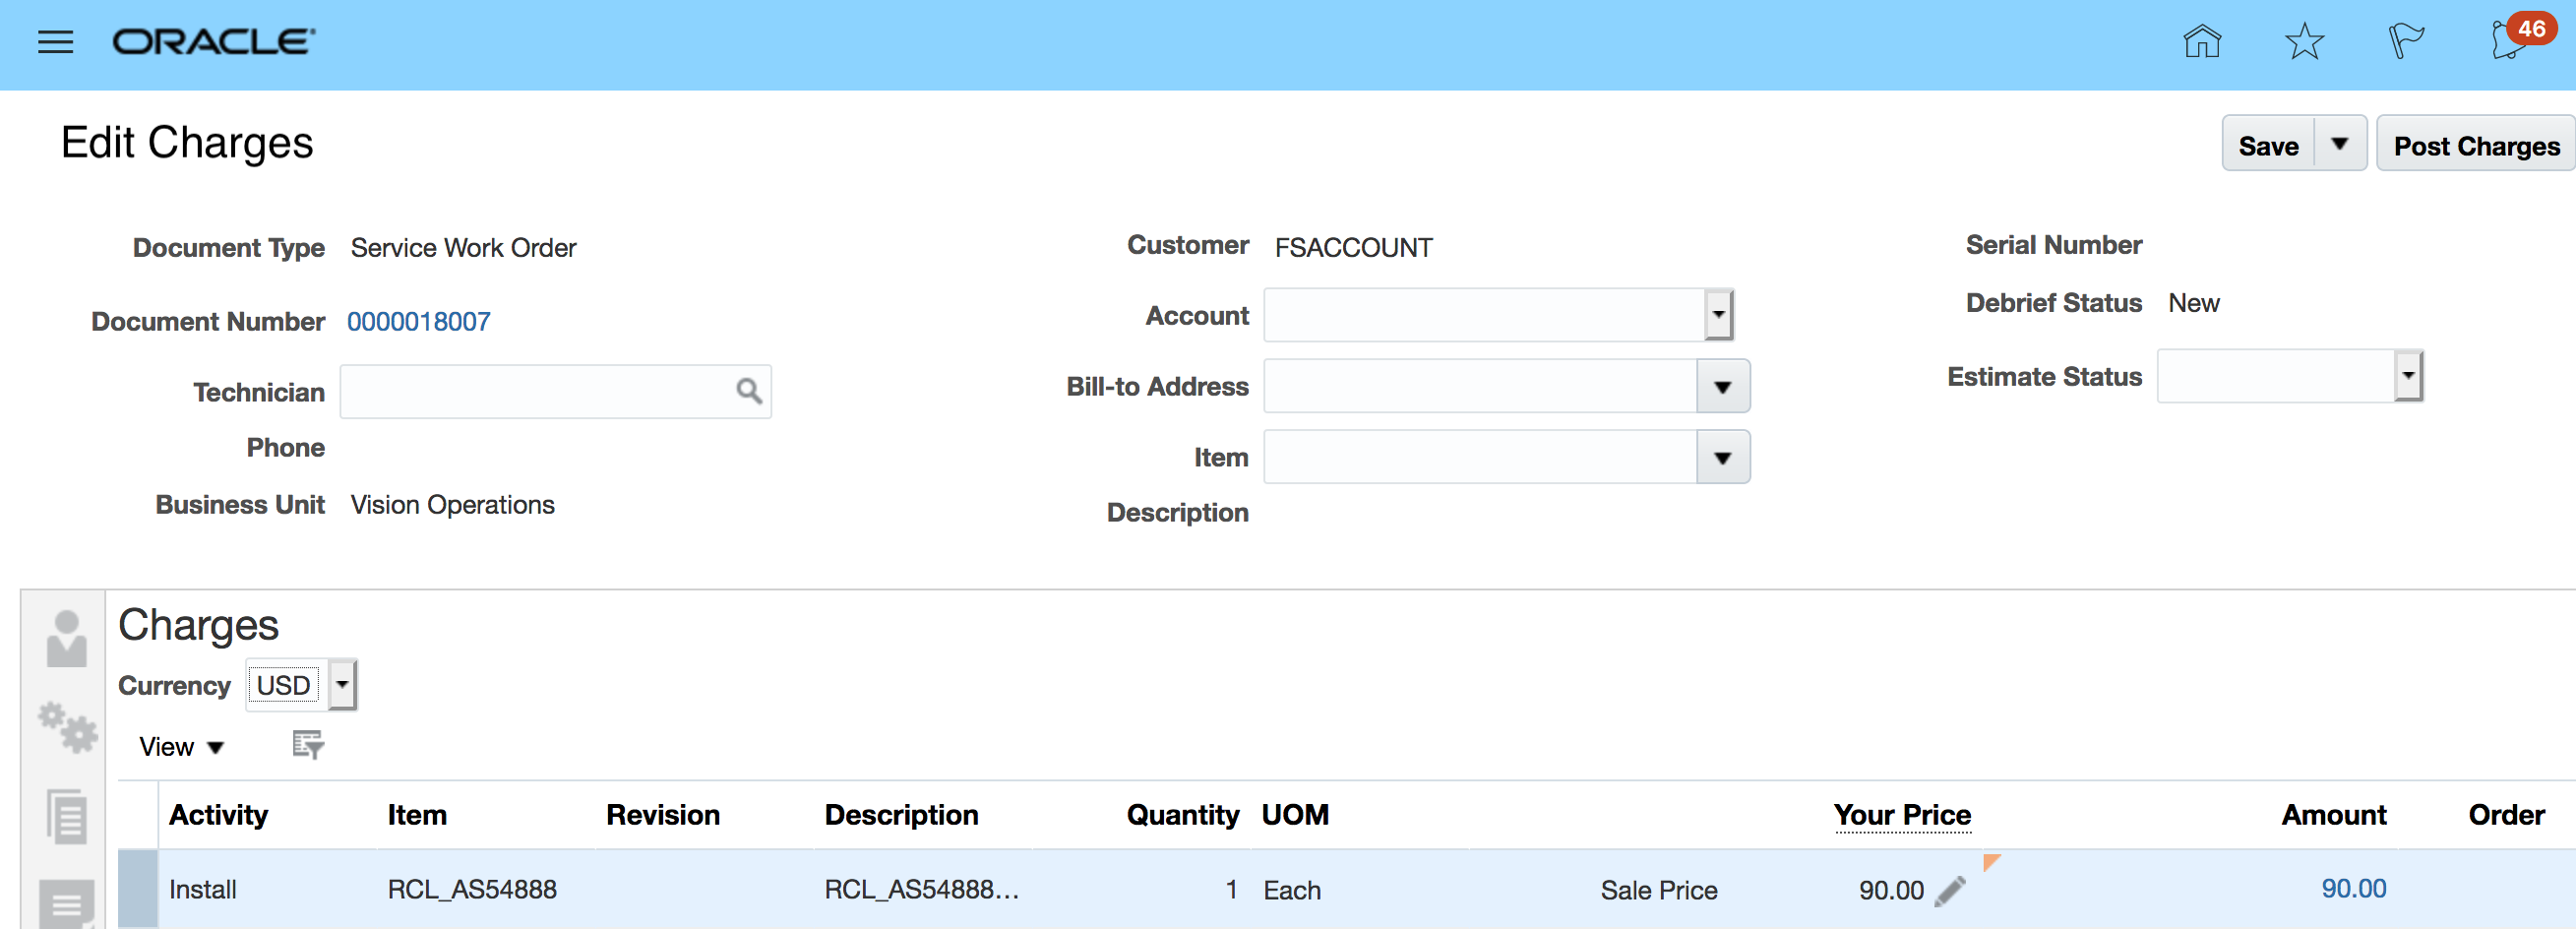Open the View menu
The height and width of the screenshot is (929, 2576).
(x=180, y=747)
